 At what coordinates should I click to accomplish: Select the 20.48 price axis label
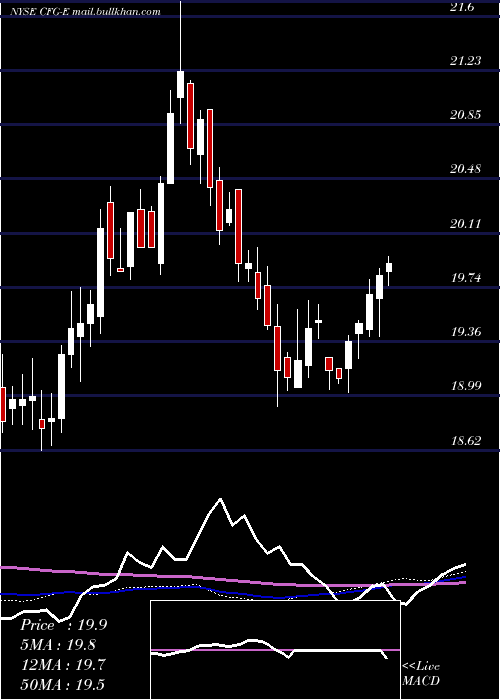pos(466,169)
